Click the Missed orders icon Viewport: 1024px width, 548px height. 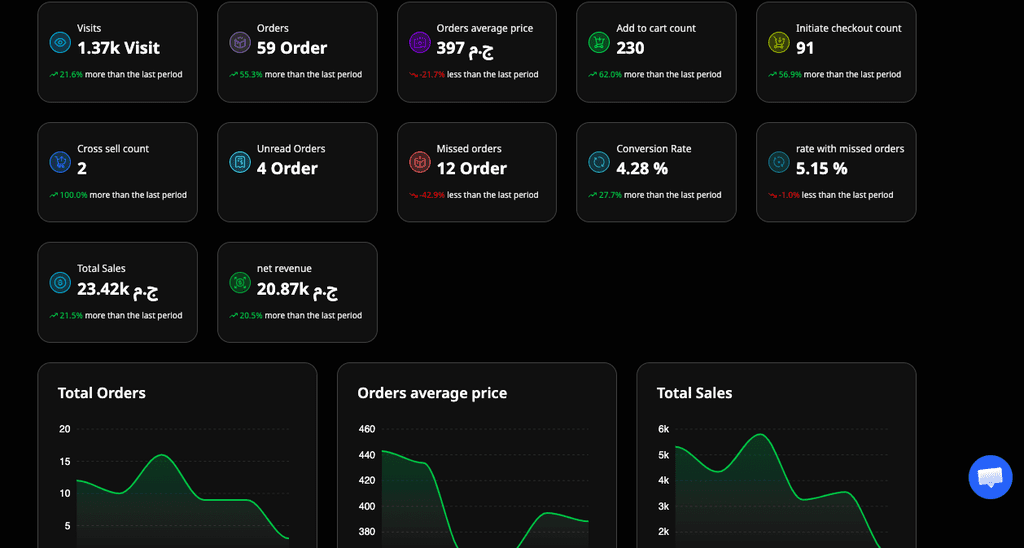coord(420,162)
